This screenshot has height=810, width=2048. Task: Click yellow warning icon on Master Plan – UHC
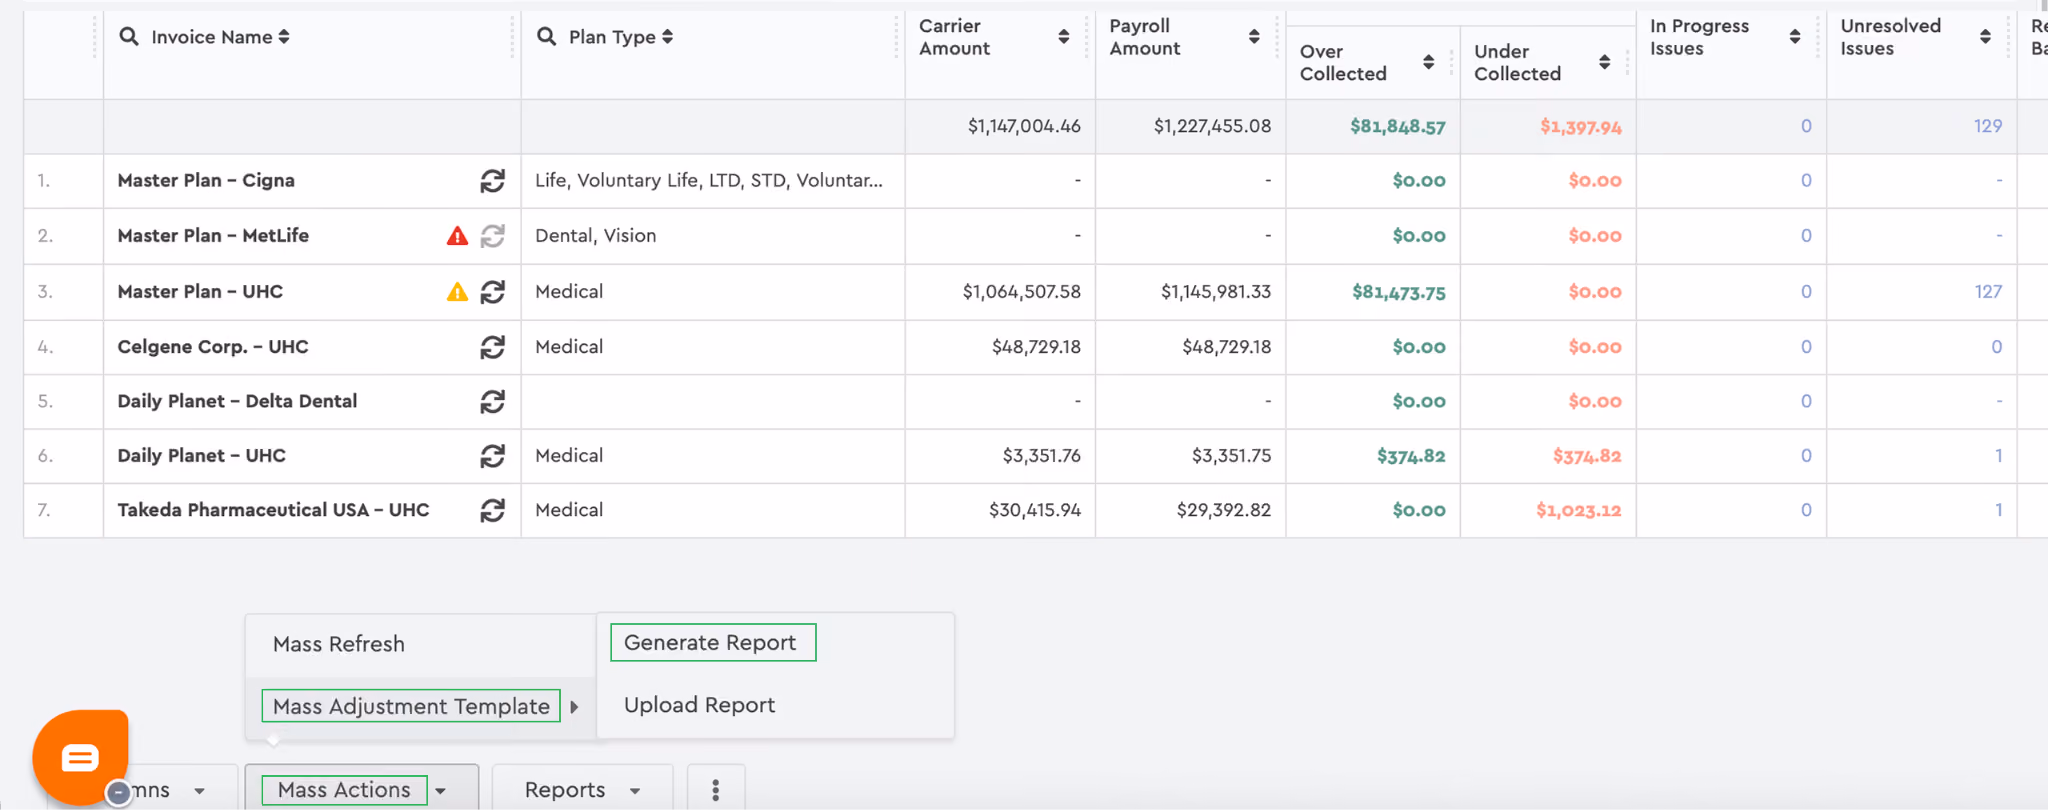(x=457, y=292)
